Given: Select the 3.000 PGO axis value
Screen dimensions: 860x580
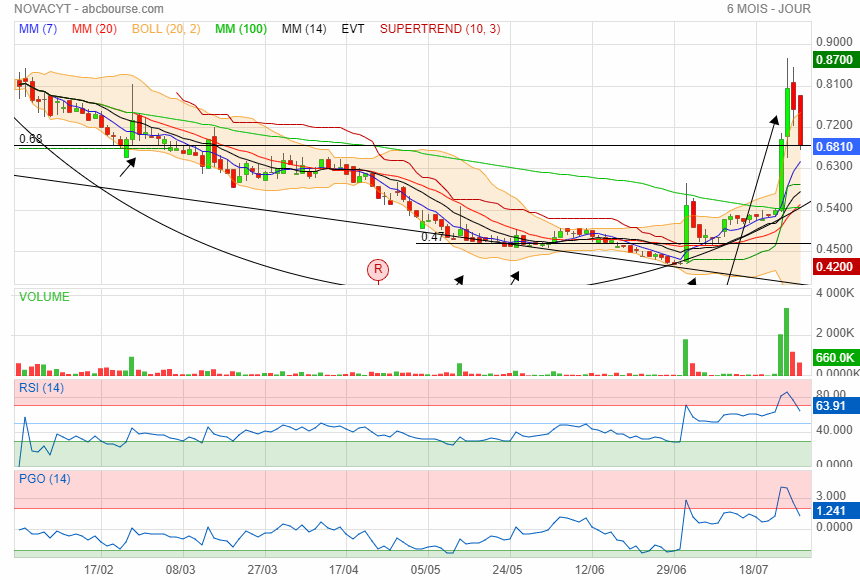Looking at the screenshot, I should pos(830,496).
